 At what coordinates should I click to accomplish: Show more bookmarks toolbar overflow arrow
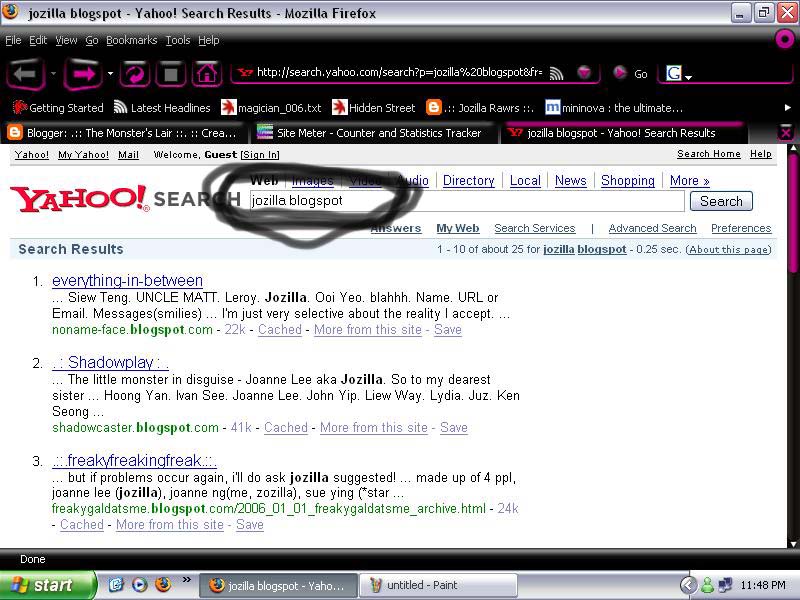pos(787,108)
